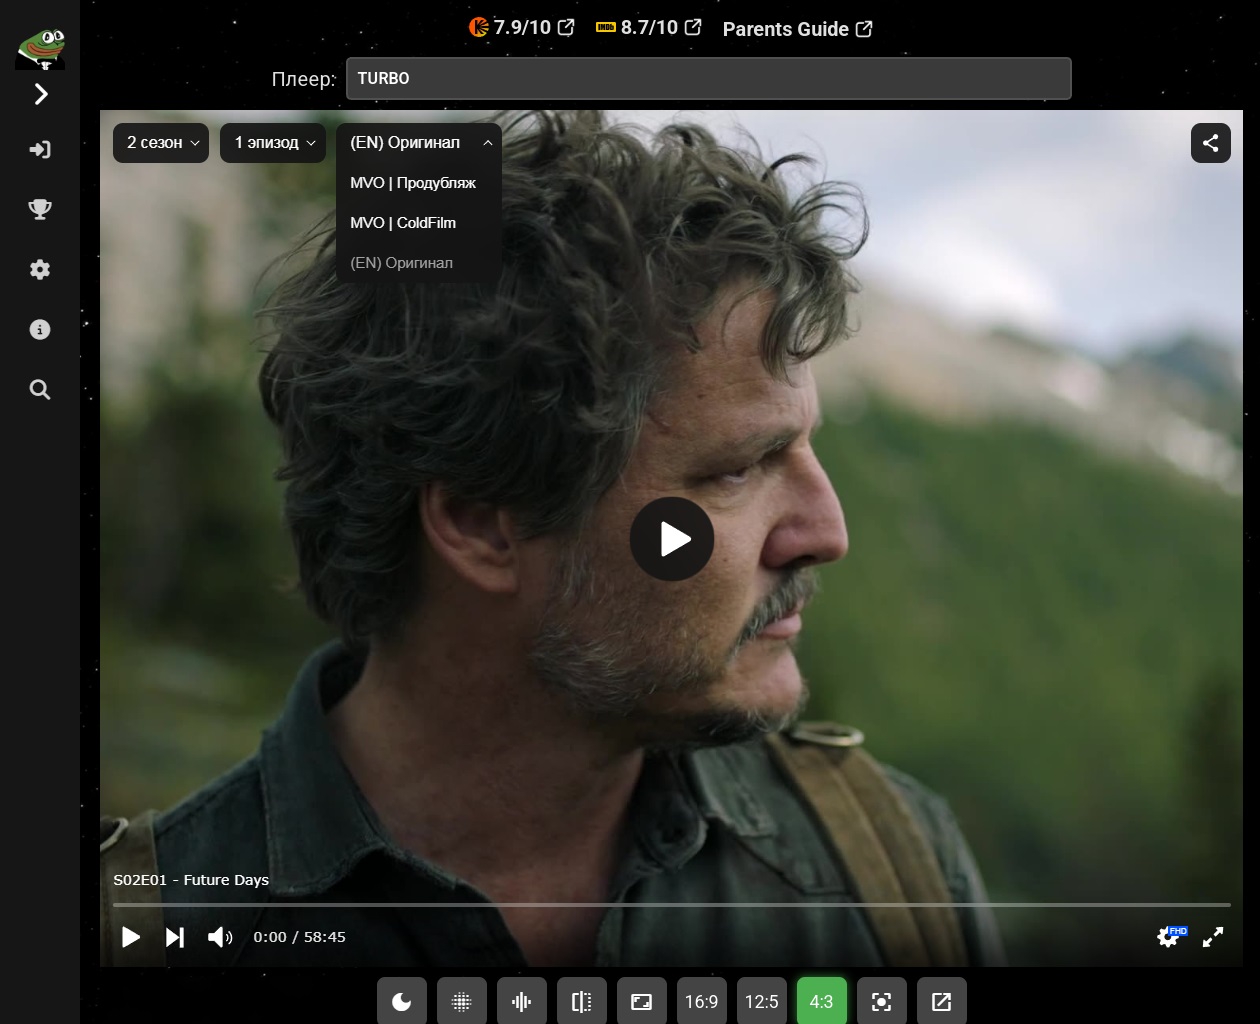Open the TURBO player selector
Image resolution: width=1260 pixels, height=1024 pixels.
pos(708,78)
